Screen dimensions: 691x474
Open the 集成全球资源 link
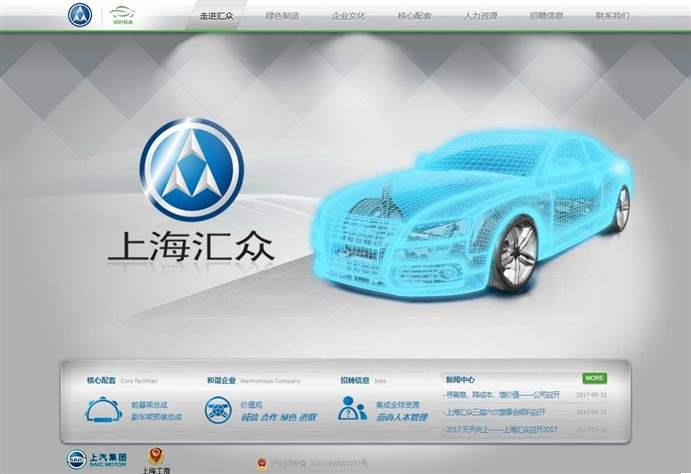(398, 404)
